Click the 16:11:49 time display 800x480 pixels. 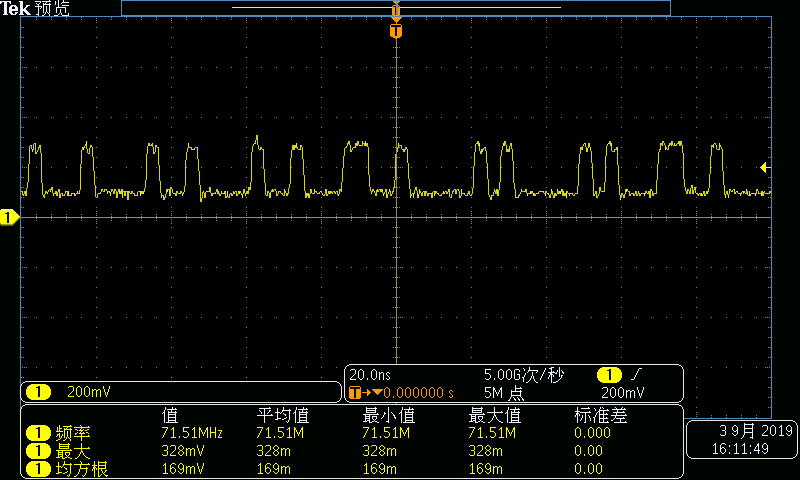740,449
